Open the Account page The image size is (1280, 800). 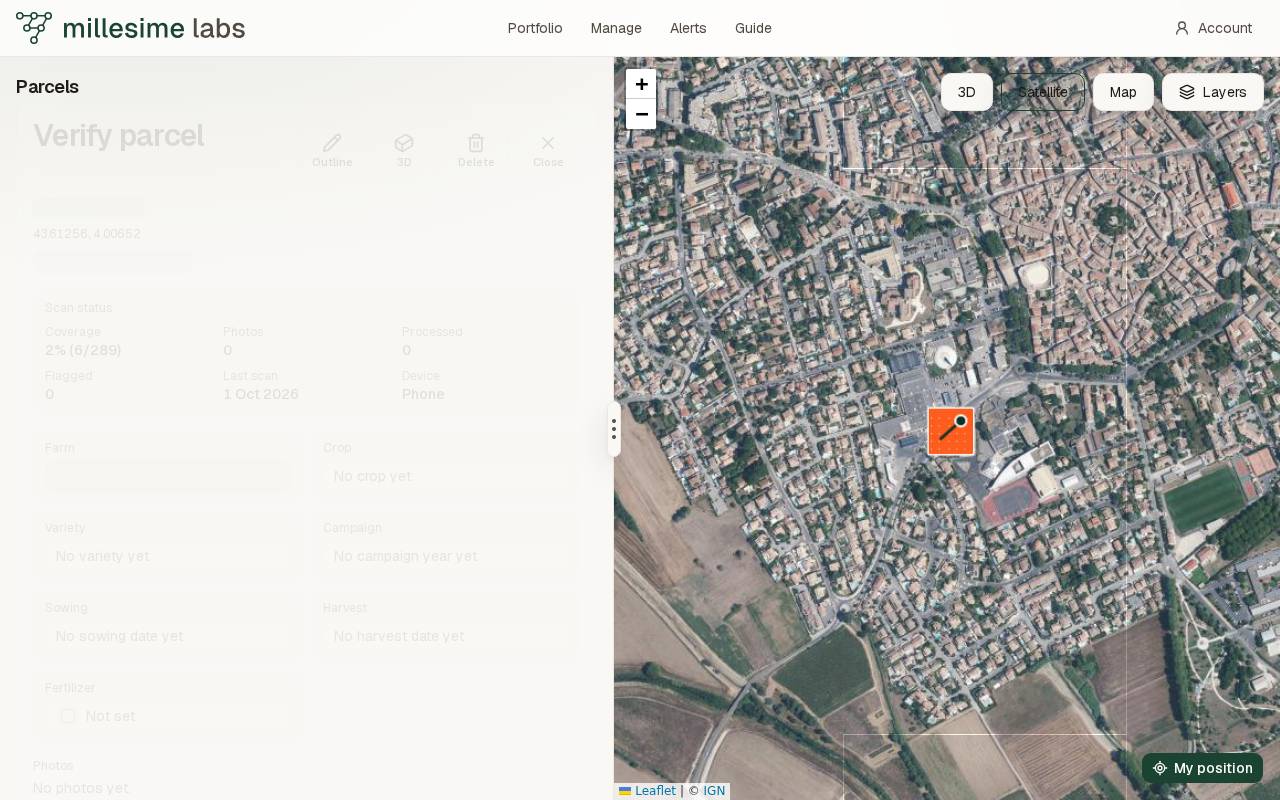(1213, 28)
